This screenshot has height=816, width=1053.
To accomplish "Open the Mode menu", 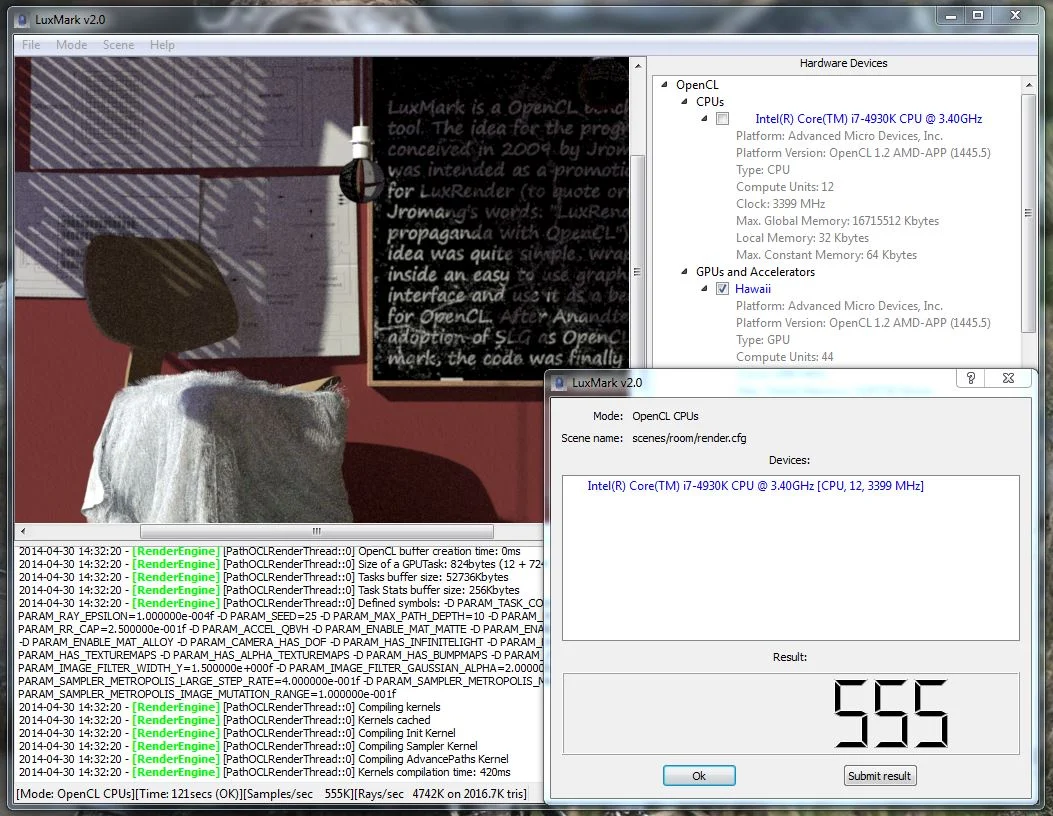I will point(72,45).
